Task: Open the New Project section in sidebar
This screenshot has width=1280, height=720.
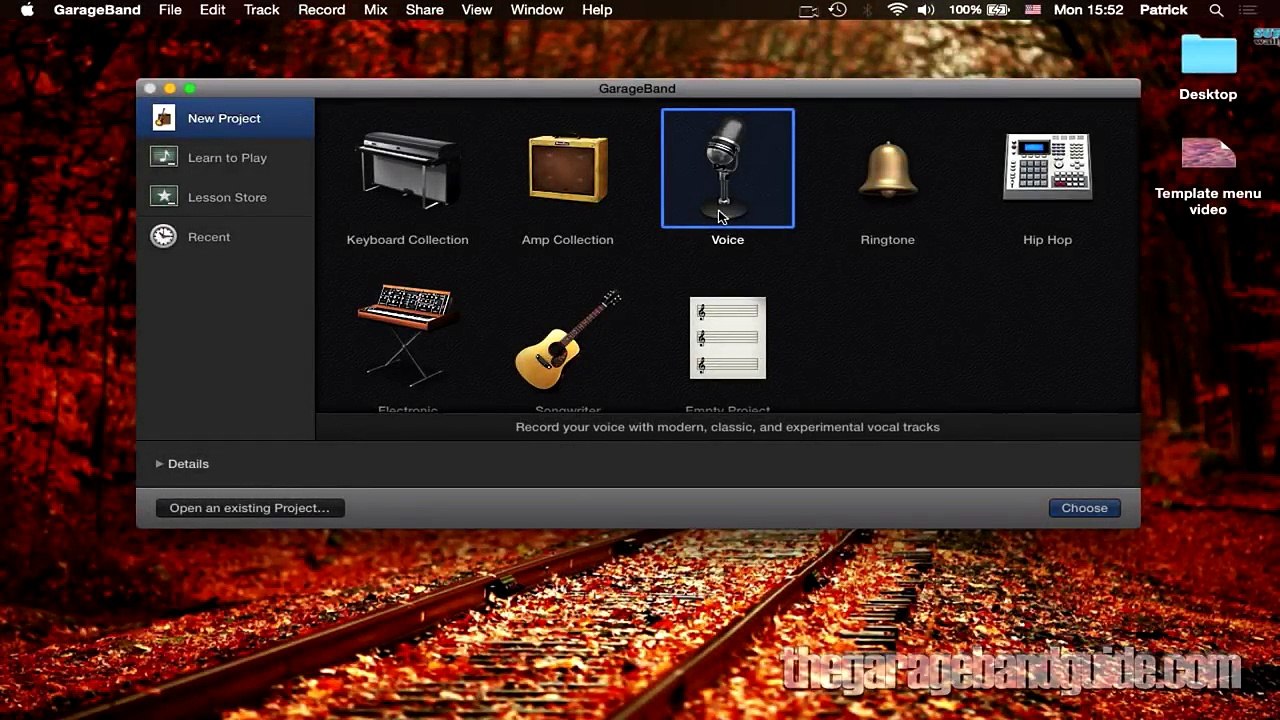Action: 225,118
